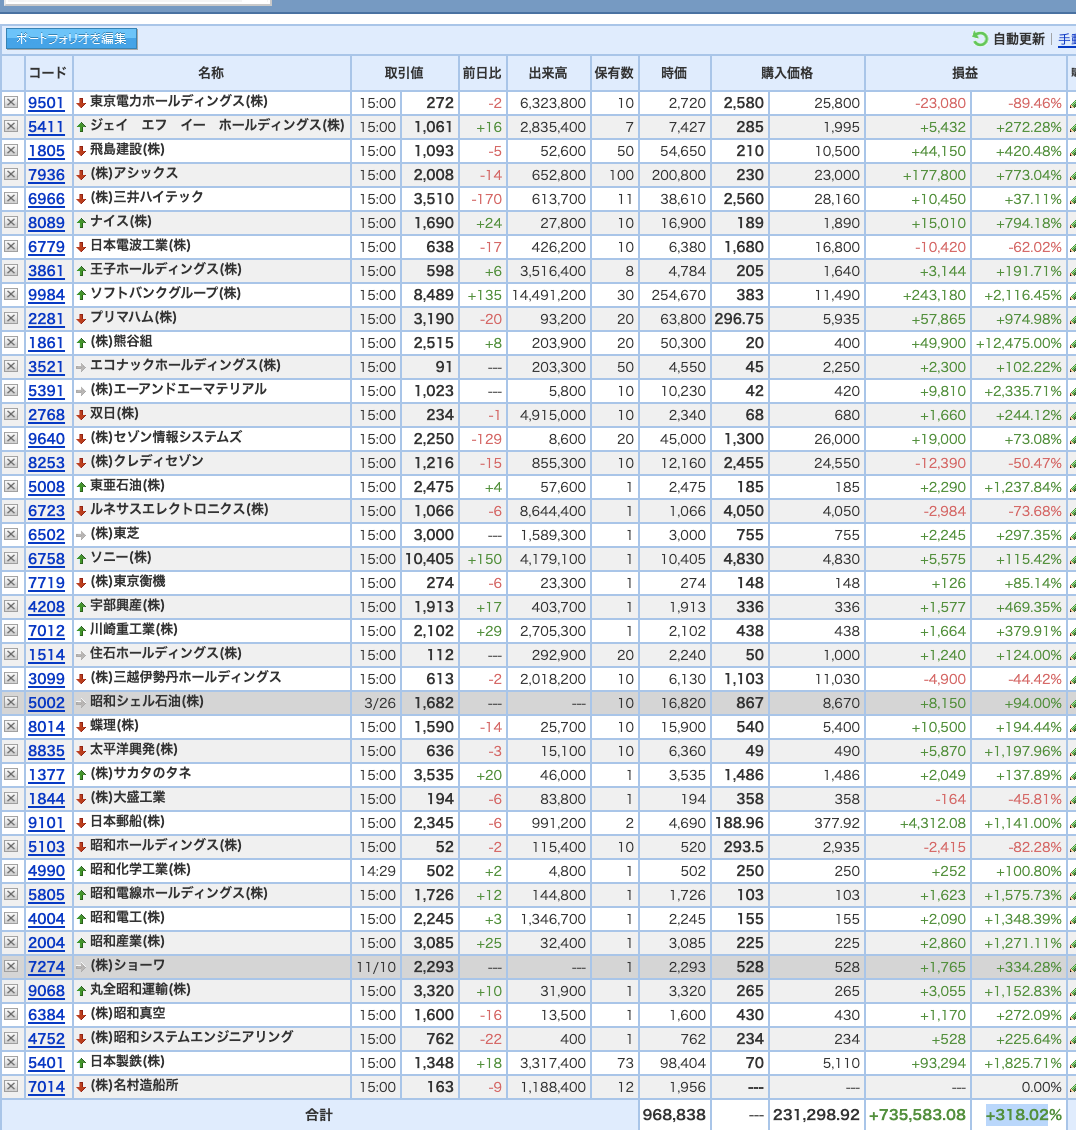Open stock code link 9101
Viewport: 1076px width, 1130px height.
click(46, 823)
